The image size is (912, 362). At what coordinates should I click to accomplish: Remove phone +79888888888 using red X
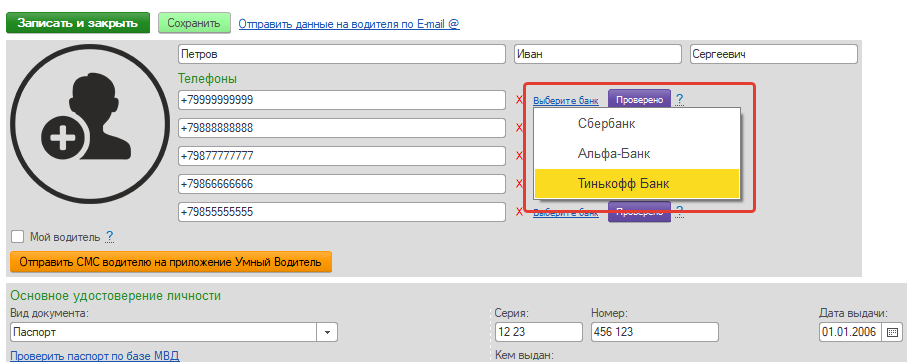coord(519,128)
